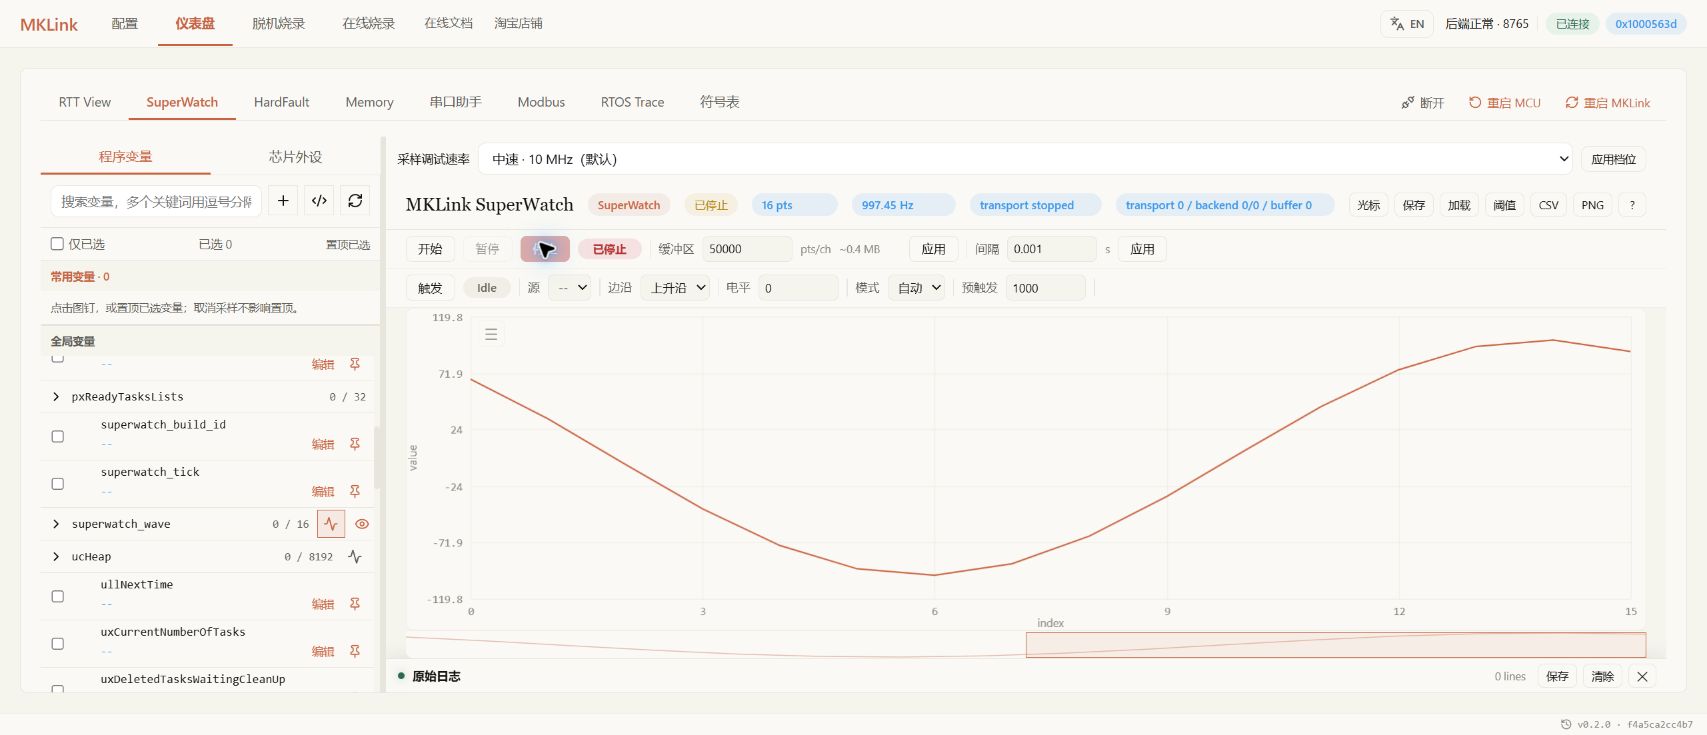Switch to the 芯片外设 tab
Screen dimensions: 1707x735
click(x=295, y=157)
